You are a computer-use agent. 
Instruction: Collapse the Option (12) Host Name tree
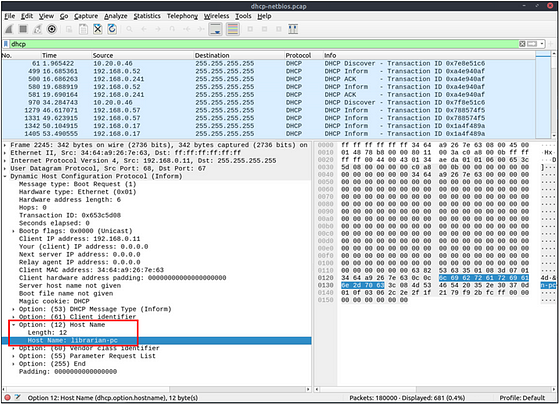click(14, 325)
